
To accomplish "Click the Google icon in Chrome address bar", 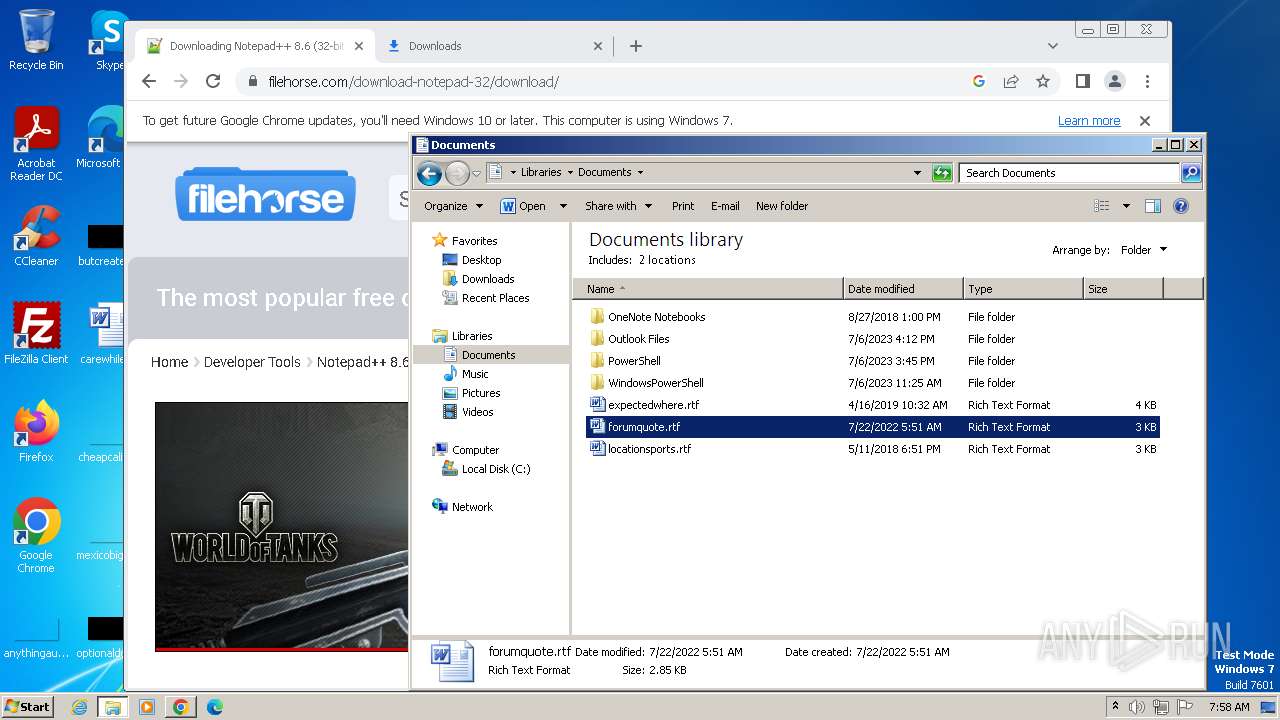I will pyautogui.click(x=979, y=81).
